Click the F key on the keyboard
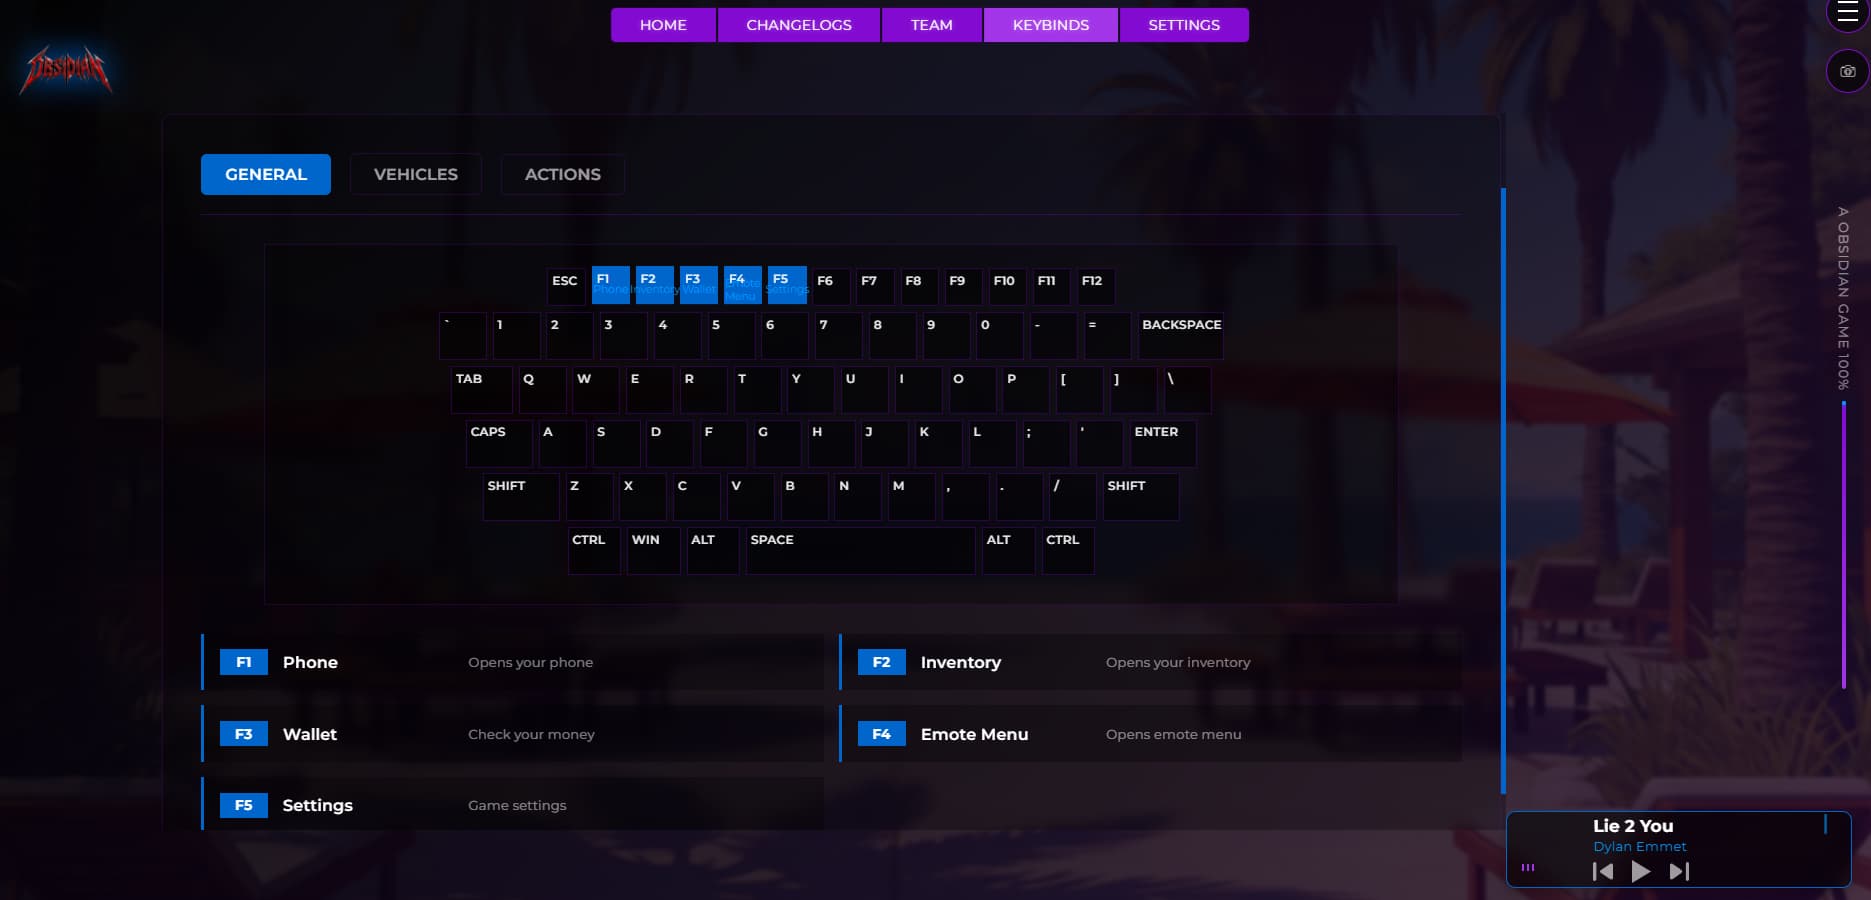The width and height of the screenshot is (1871, 900). pos(723,443)
